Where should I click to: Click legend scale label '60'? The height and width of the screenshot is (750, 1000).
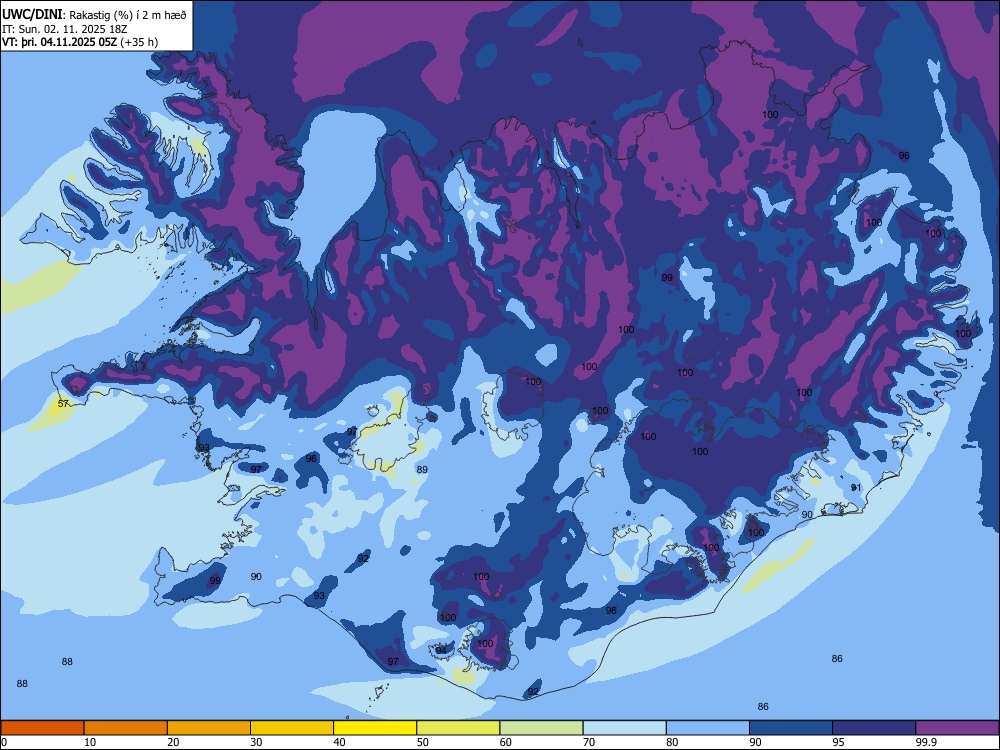pos(506,742)
